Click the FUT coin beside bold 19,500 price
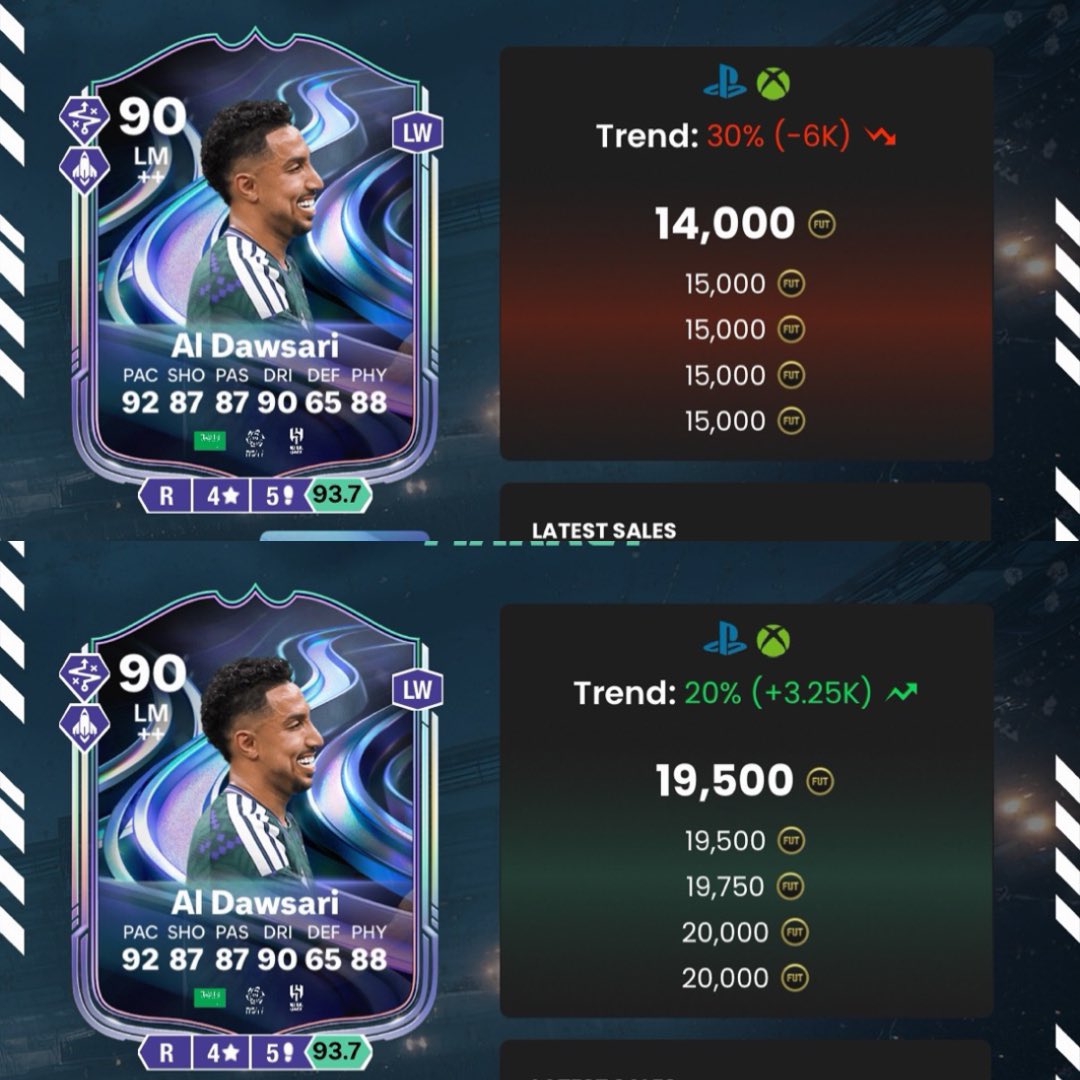Image resolution: width=1080 pixels, height=1080 pixels. tap(820, 781)
